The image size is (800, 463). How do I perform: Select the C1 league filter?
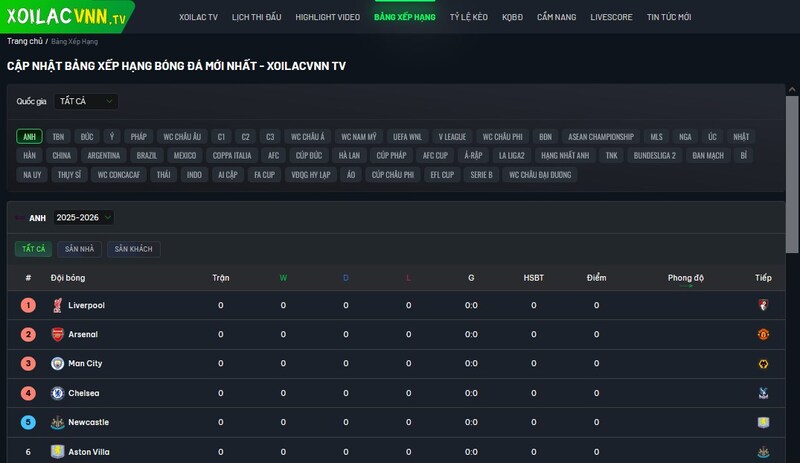click(x=221, y=136)
